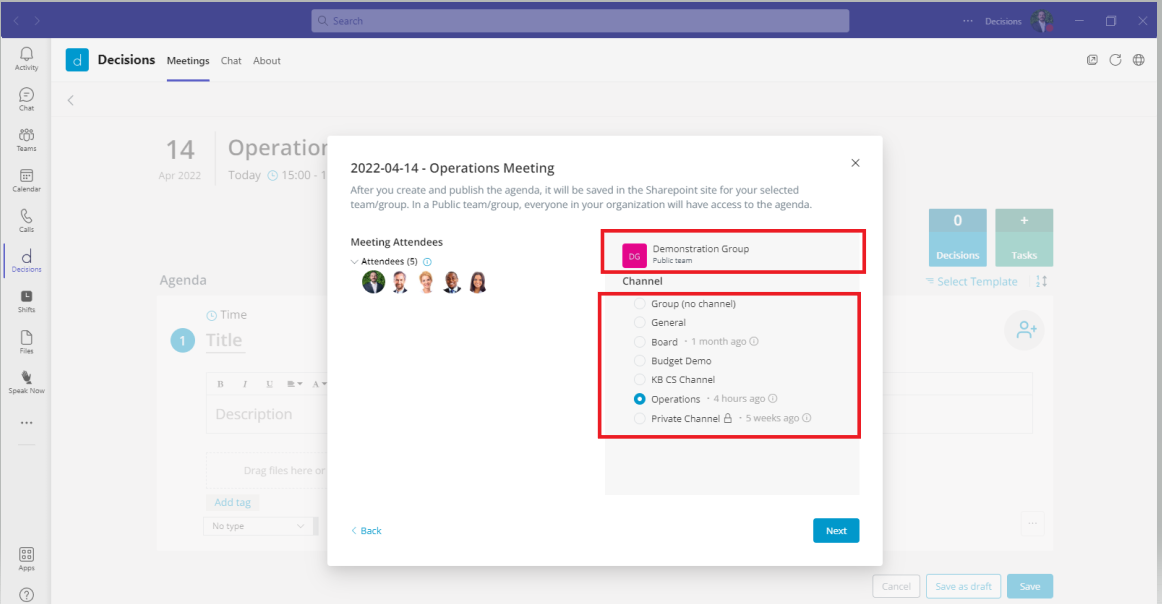Viewport: 1162px width, 604px height.
Task: Click the Teams search box
Action: [x=580, y=21]
